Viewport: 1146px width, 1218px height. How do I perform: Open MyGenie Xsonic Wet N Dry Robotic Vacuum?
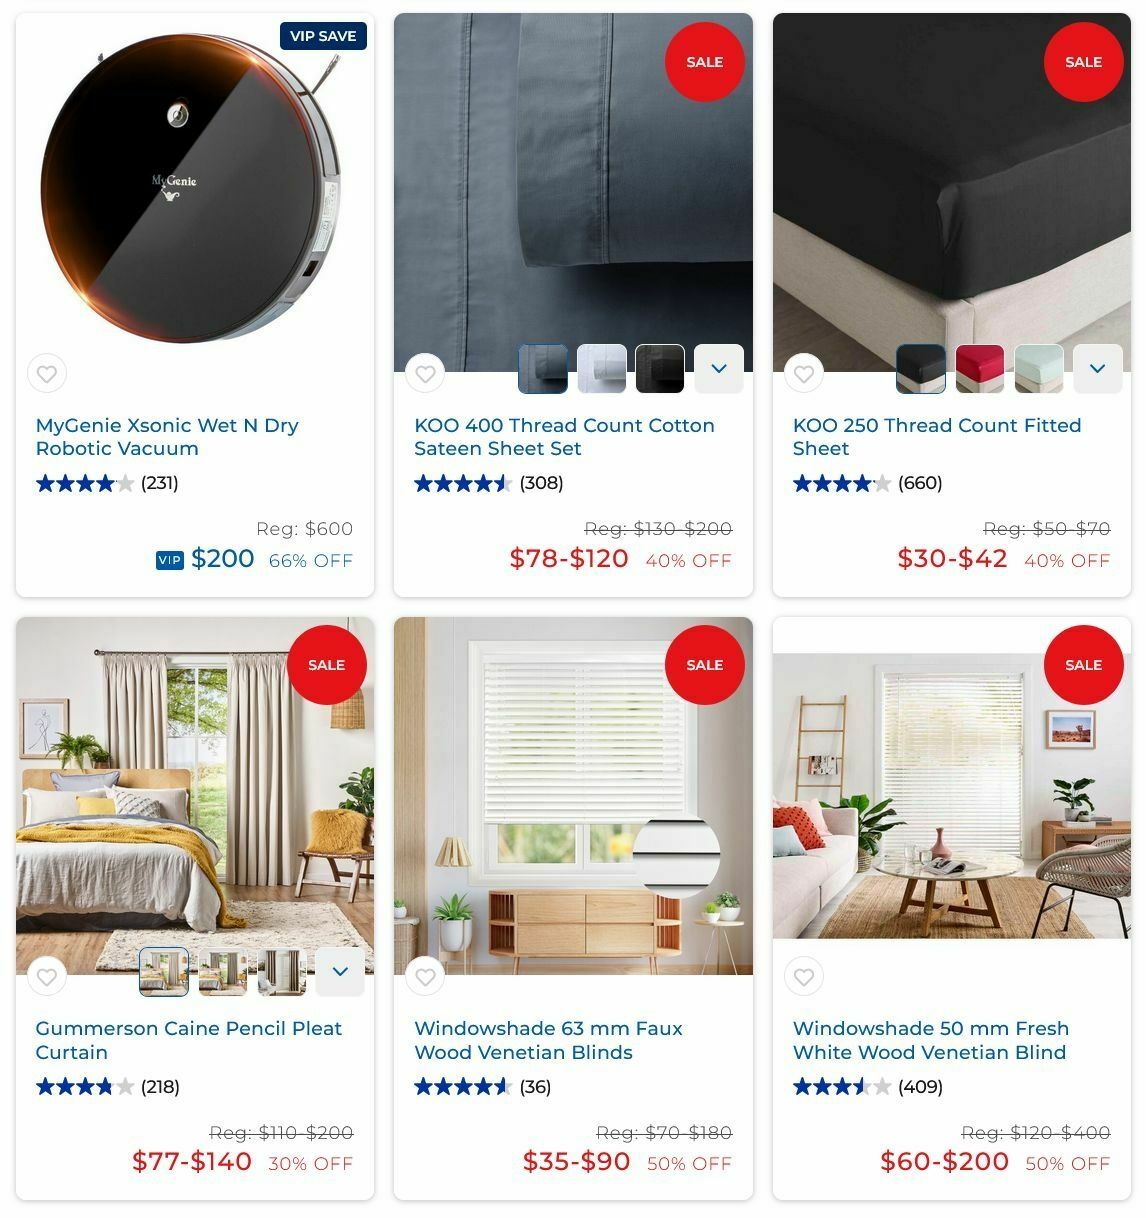pyautogui.click(x=167, y=437)
